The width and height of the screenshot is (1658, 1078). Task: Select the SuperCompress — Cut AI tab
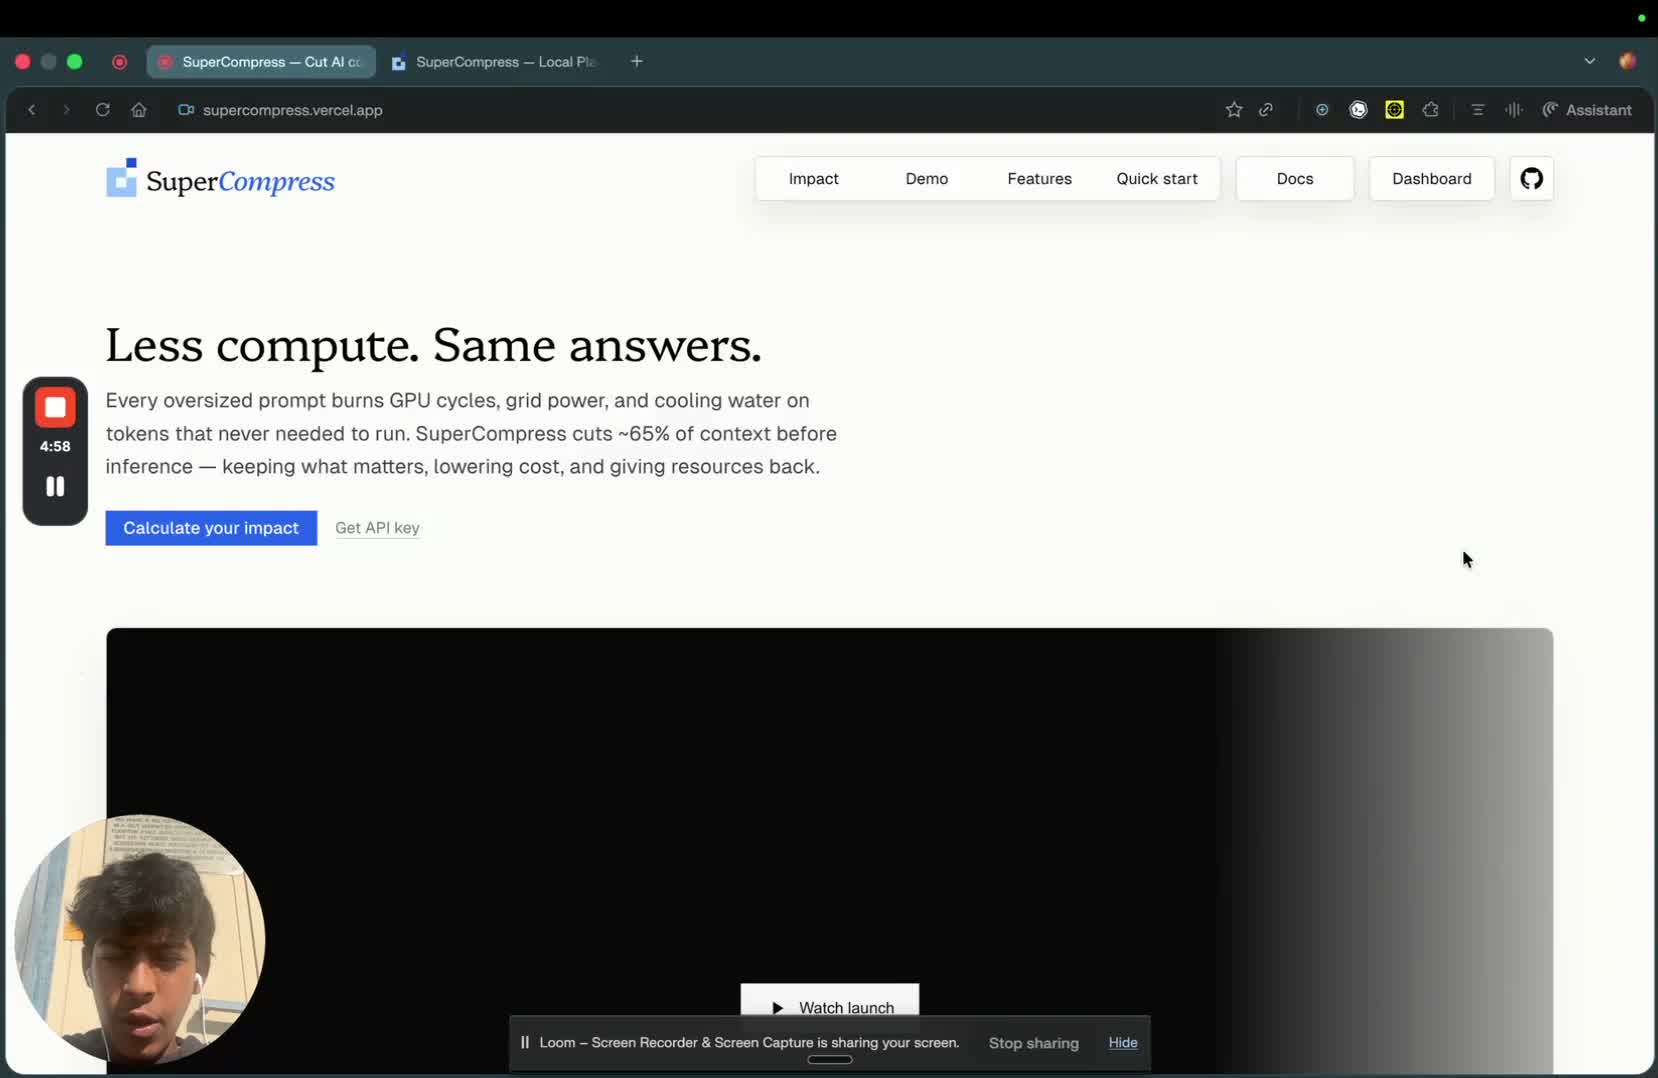[x=261, y=62]
